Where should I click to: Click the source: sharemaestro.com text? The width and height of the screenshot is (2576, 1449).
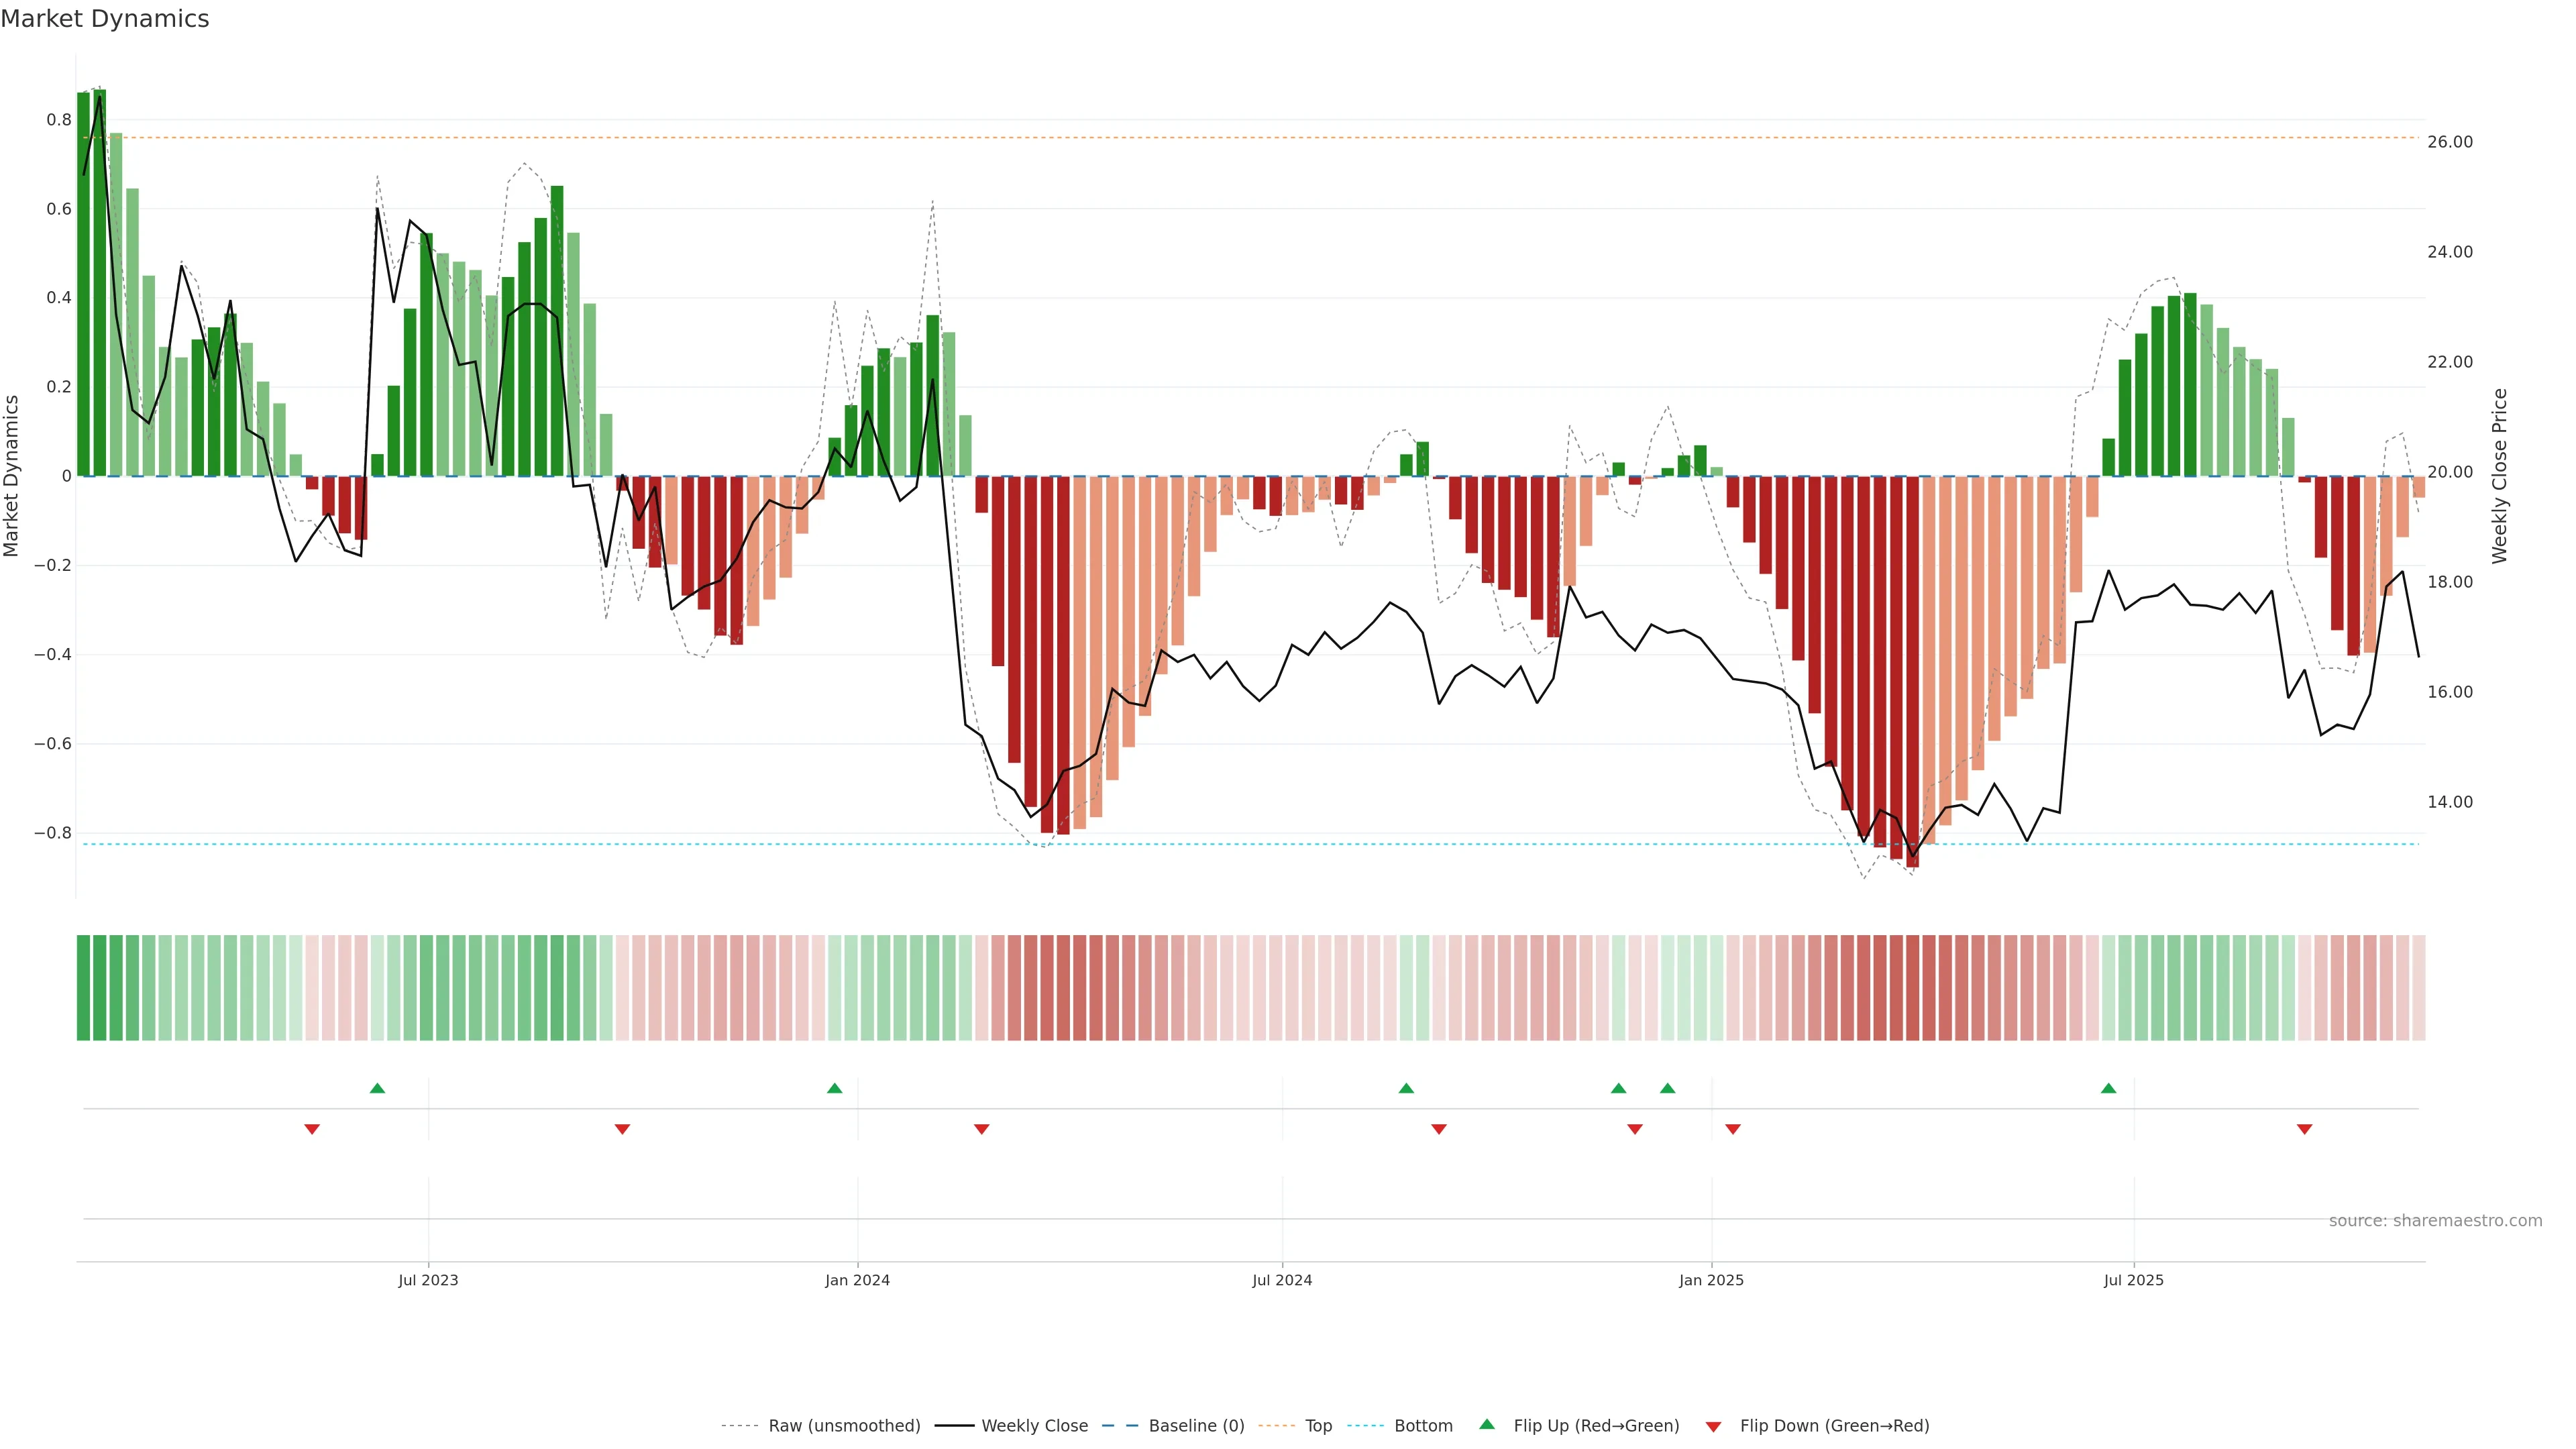[x=2435, y=1221]
